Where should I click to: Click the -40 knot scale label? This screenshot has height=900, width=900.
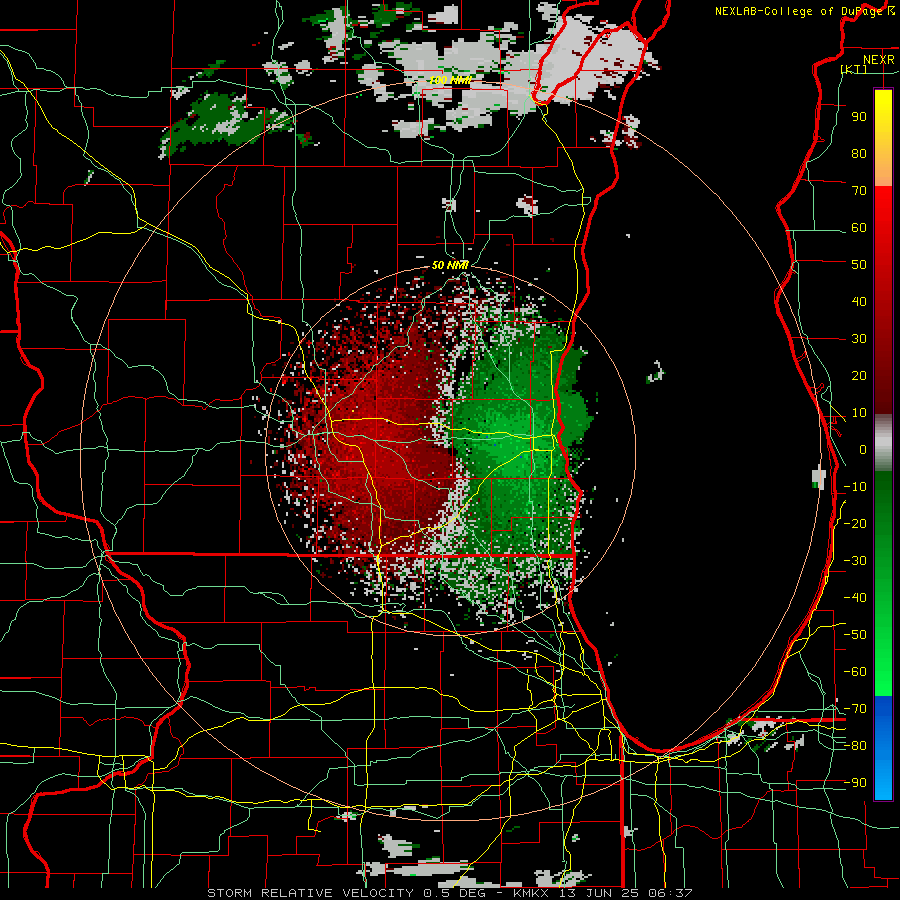855,598
